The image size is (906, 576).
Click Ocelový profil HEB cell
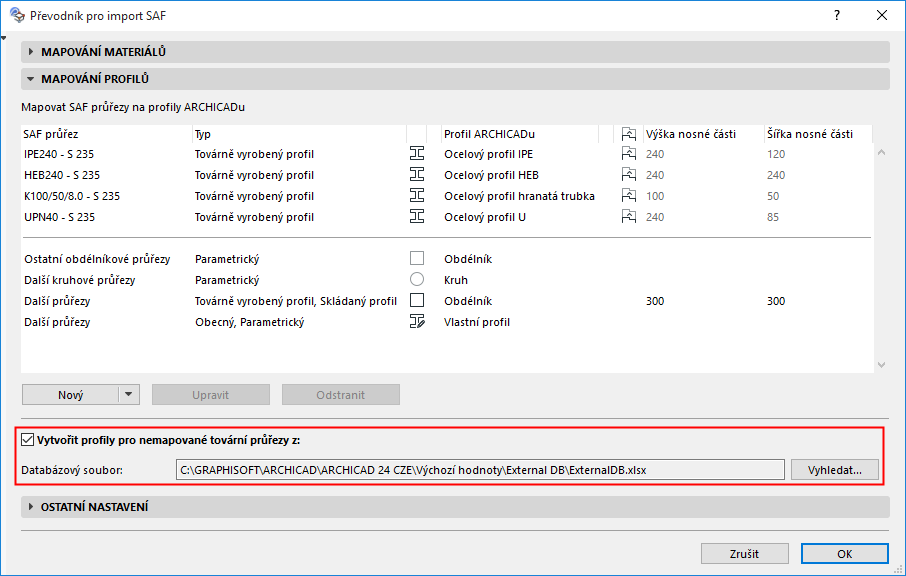click(x=491, y=175)
